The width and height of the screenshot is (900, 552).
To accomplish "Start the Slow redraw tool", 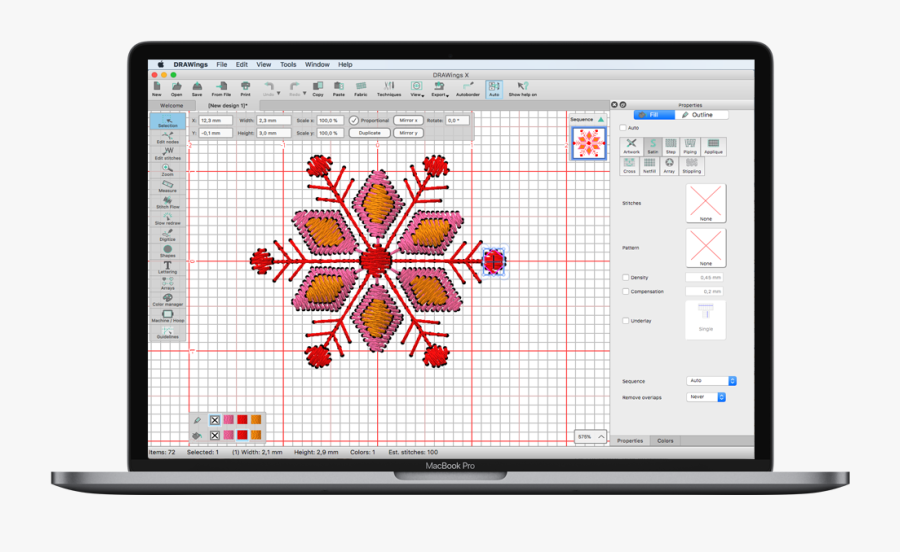I will tap(168, 219).
